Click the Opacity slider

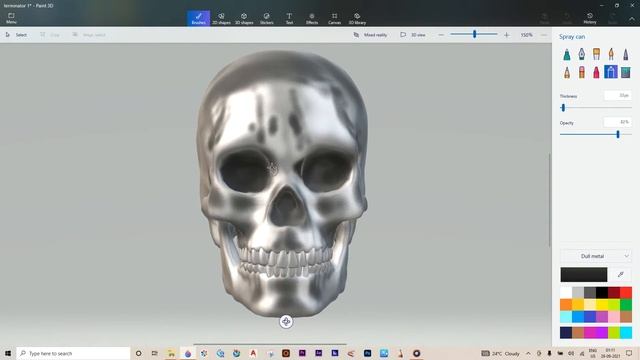pyautogui.click(x=596, y=134)
